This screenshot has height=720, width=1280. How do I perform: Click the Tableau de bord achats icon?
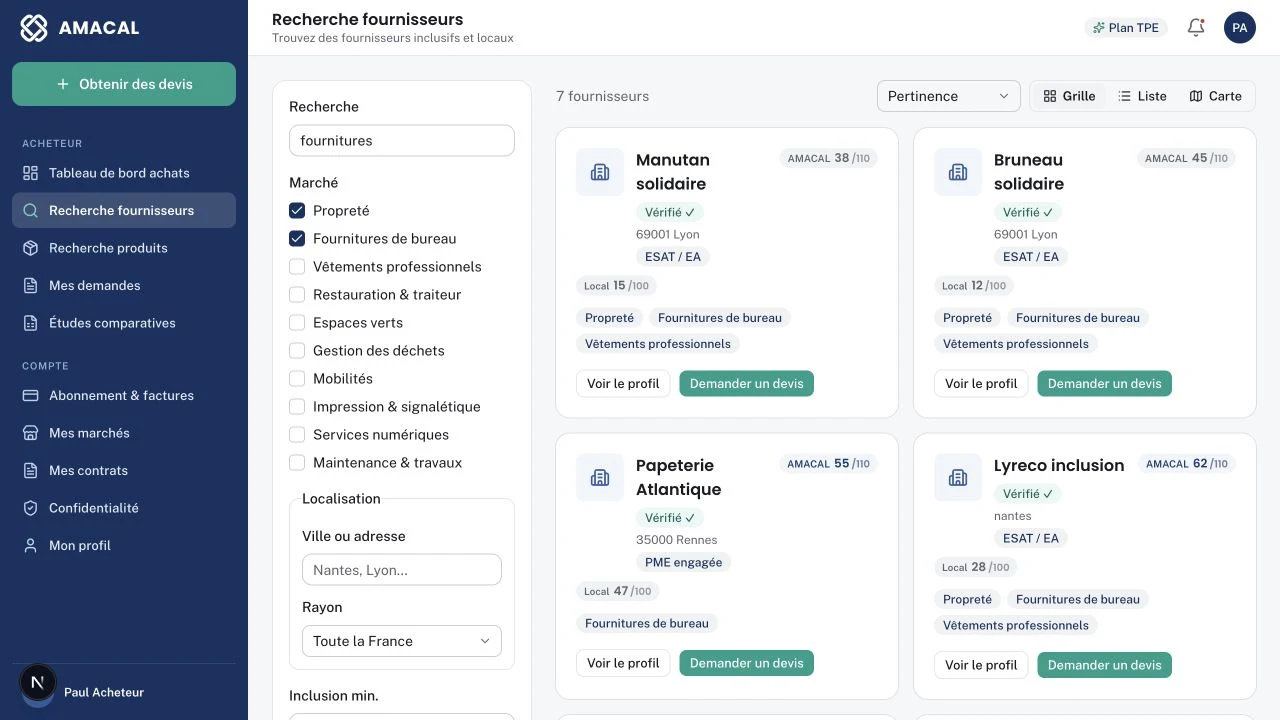pos(31,173)
